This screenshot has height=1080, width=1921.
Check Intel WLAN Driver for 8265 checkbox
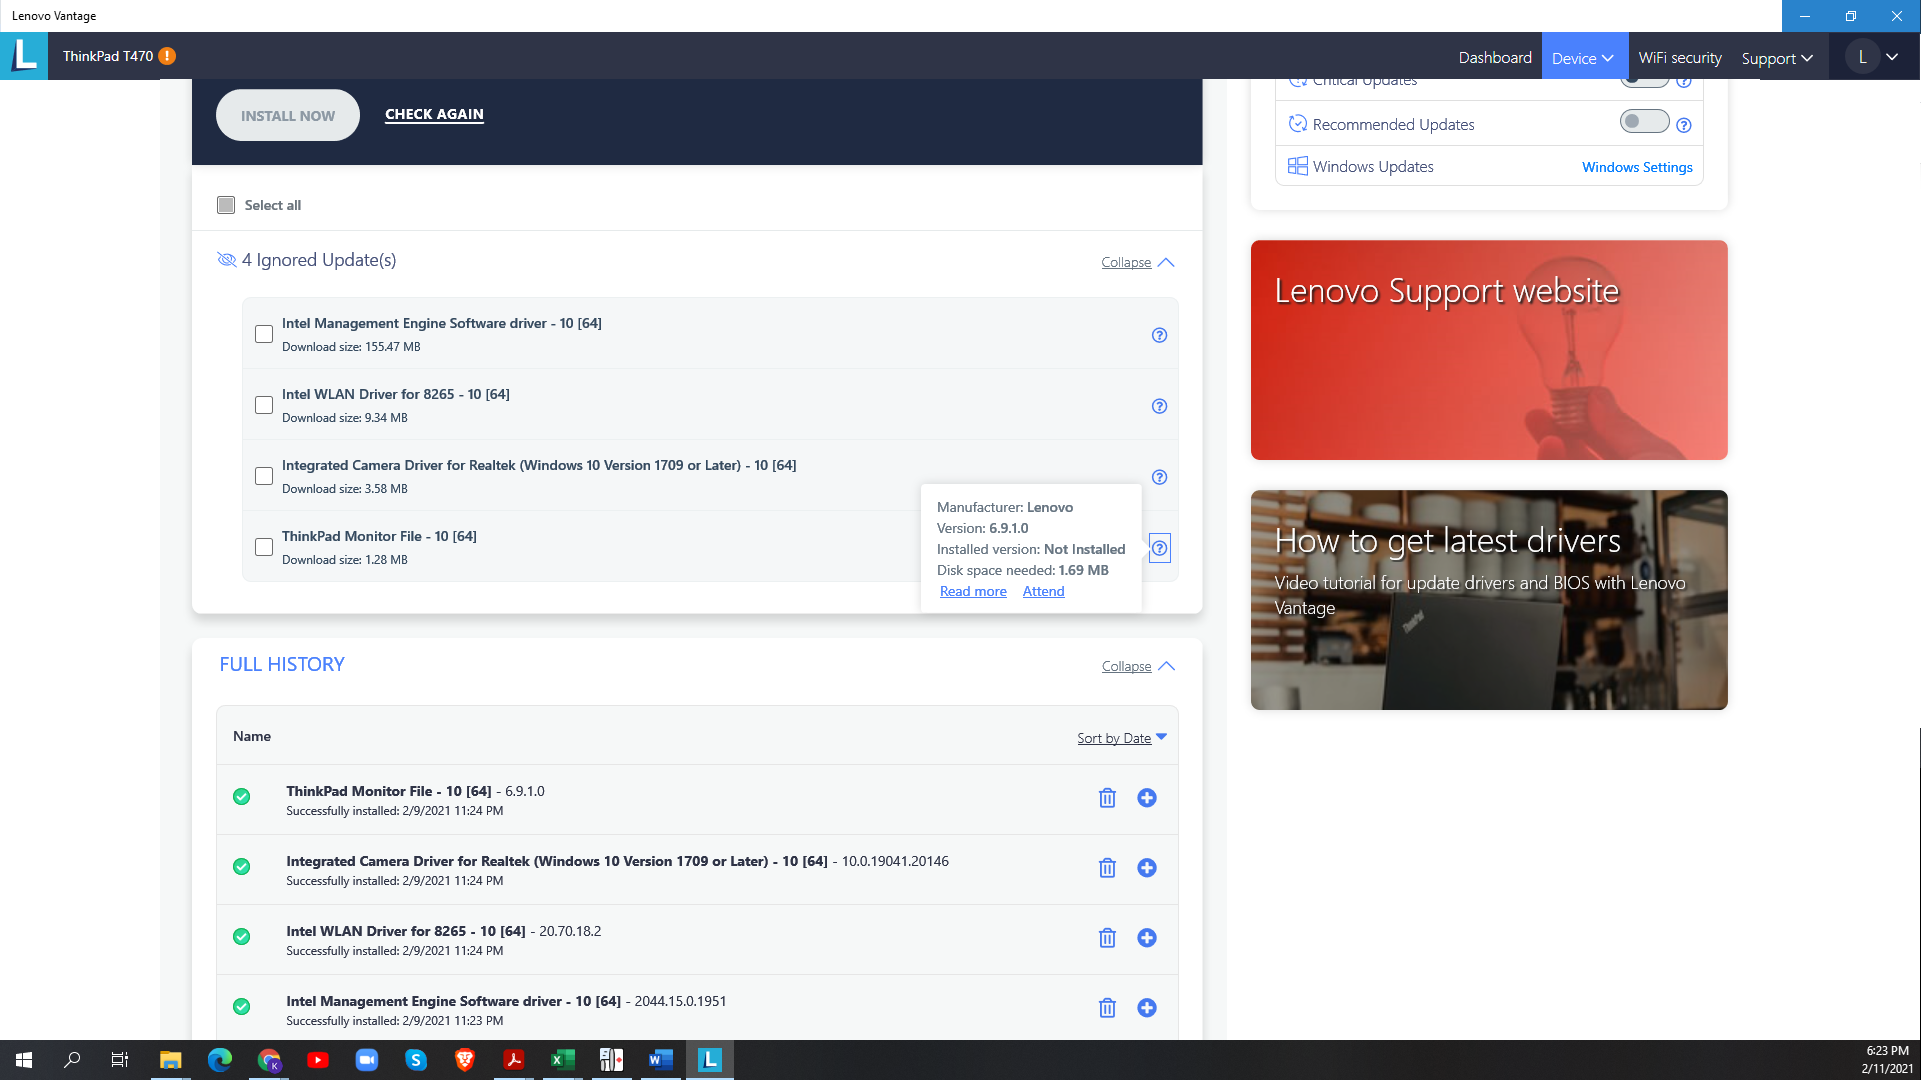[x=264, y=405]
